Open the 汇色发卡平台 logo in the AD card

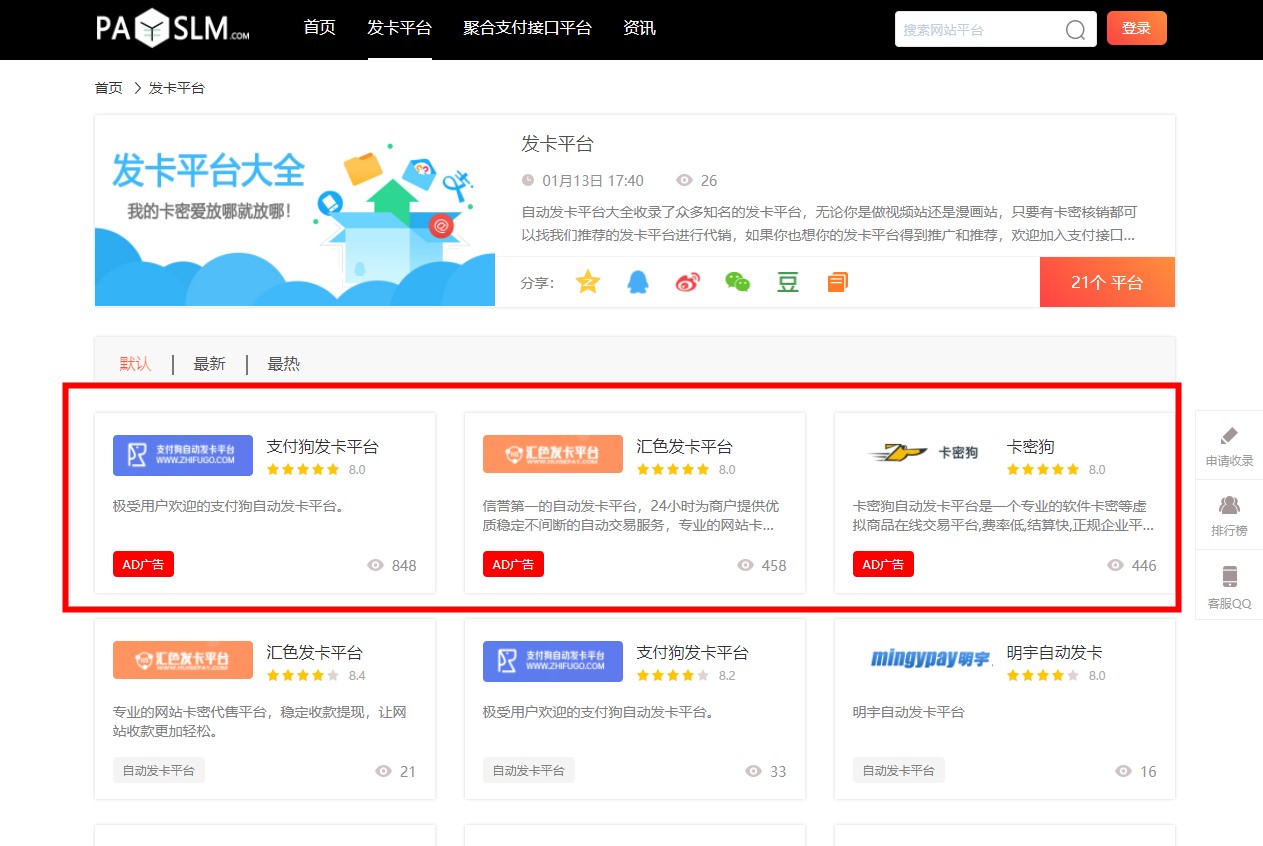[553, 455]
